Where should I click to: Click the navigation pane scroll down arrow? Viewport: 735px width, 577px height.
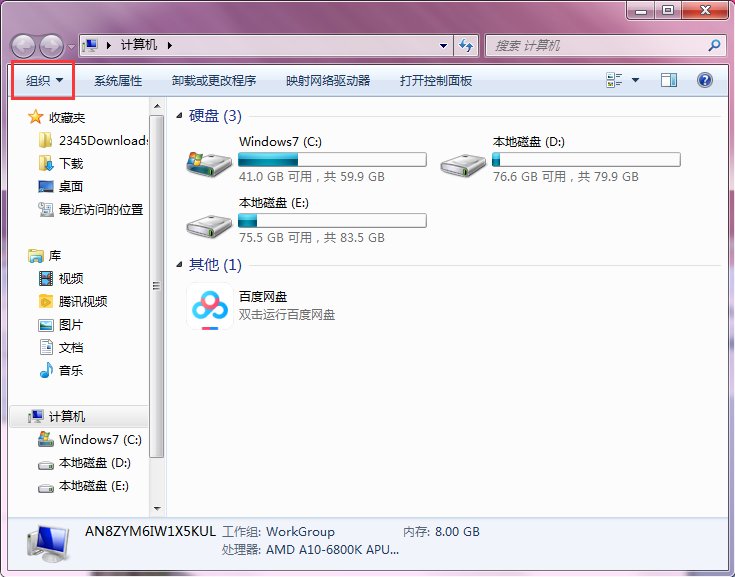coord(157,509)
